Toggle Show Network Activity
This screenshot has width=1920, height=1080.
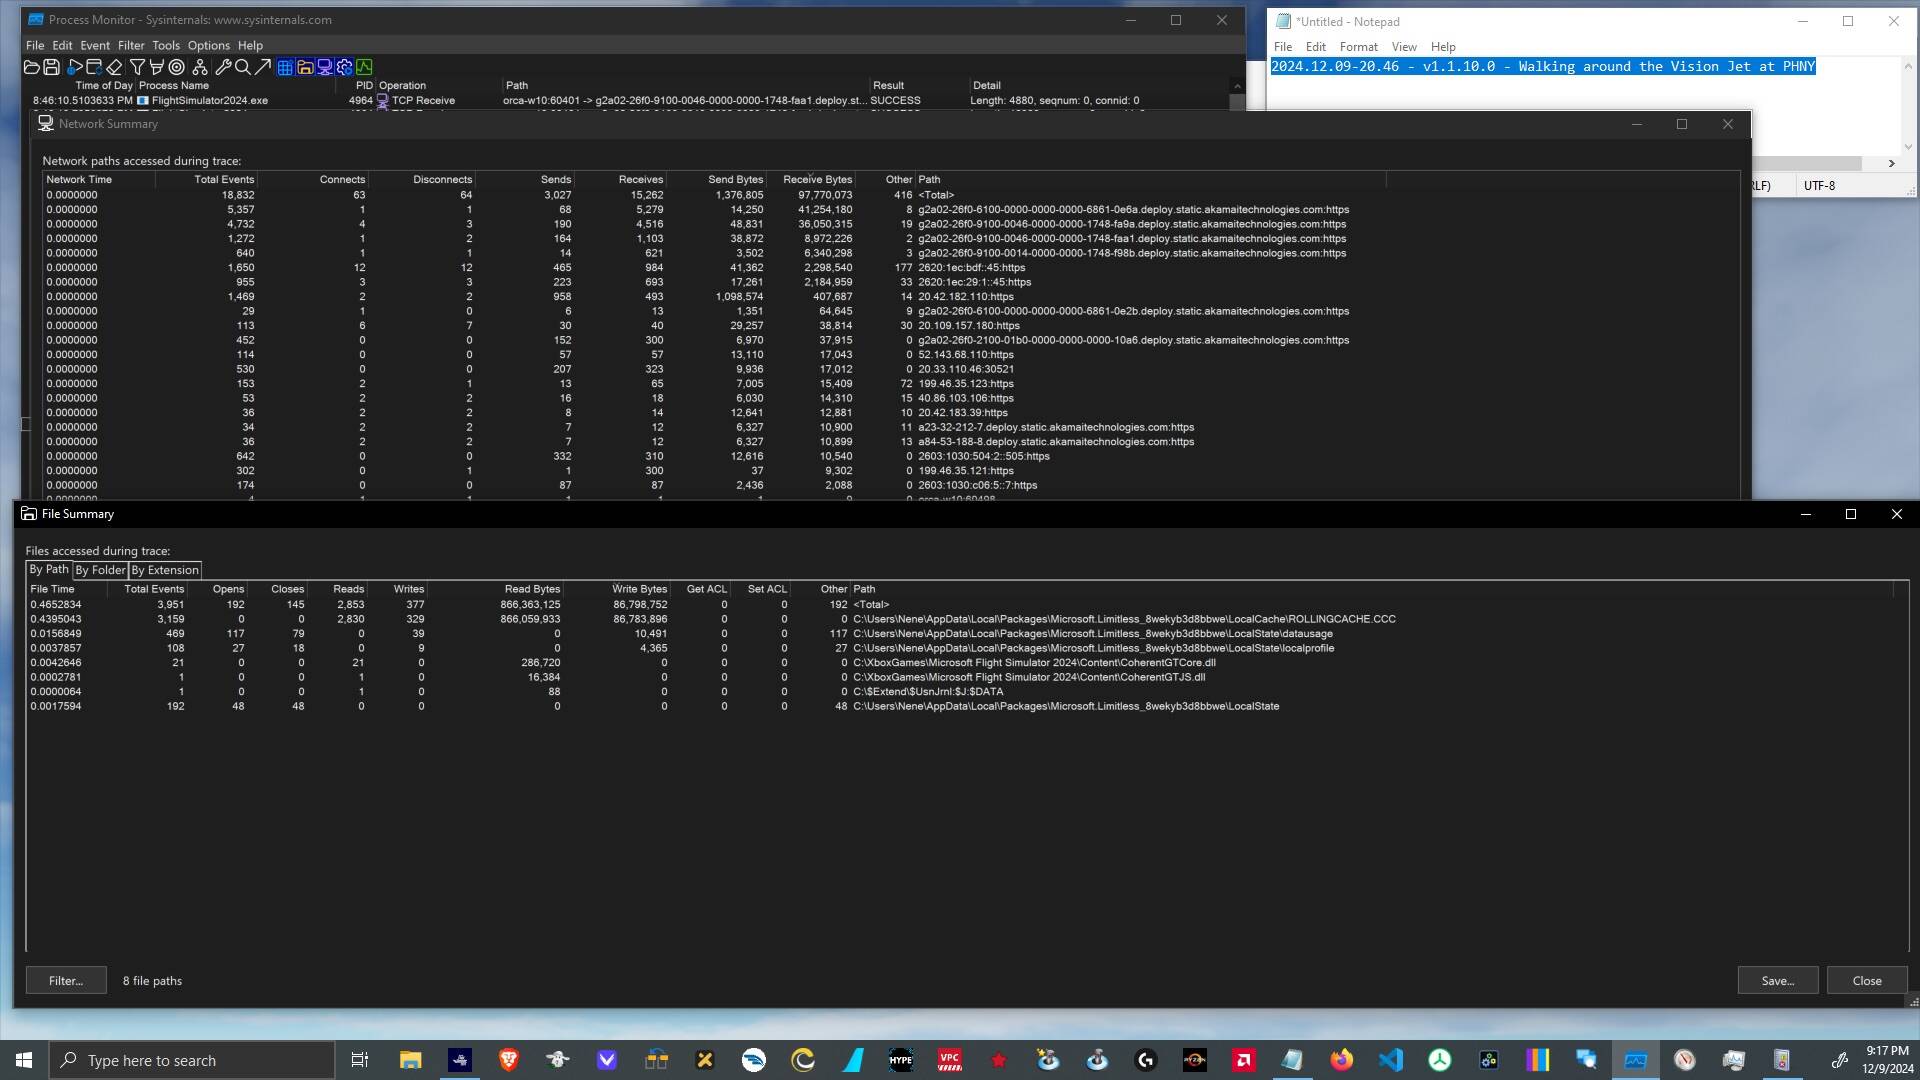[x=325, y=67]
